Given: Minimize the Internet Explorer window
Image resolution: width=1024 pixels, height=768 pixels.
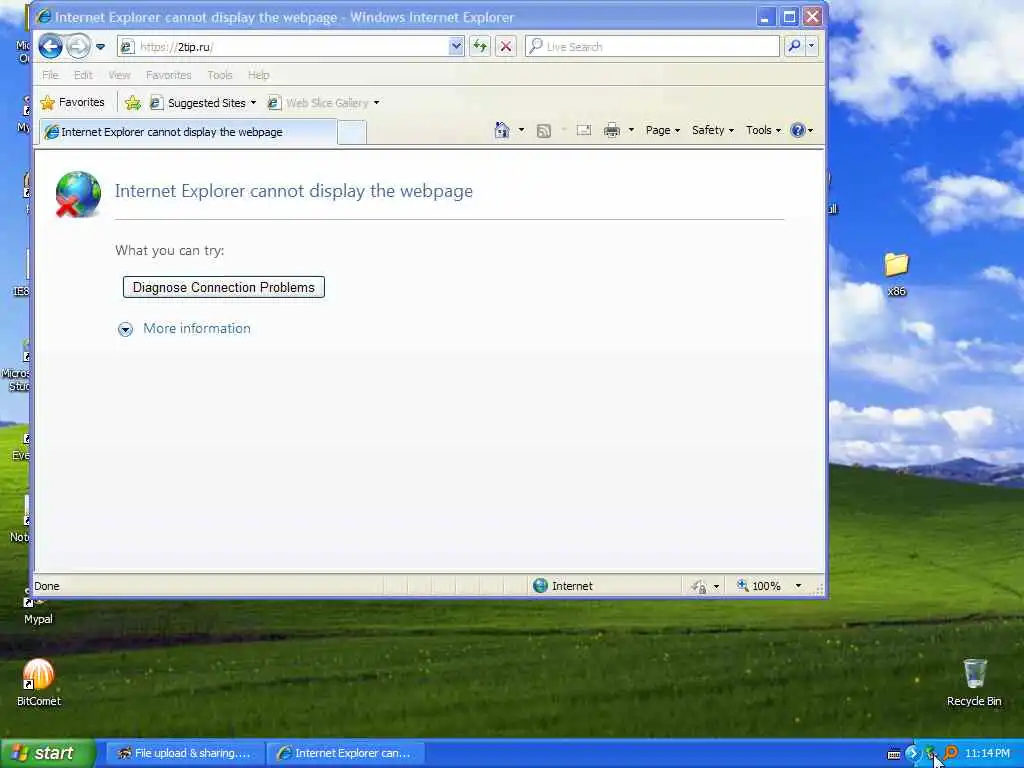Looking at the screenshot, I should (x=765, y=17).
